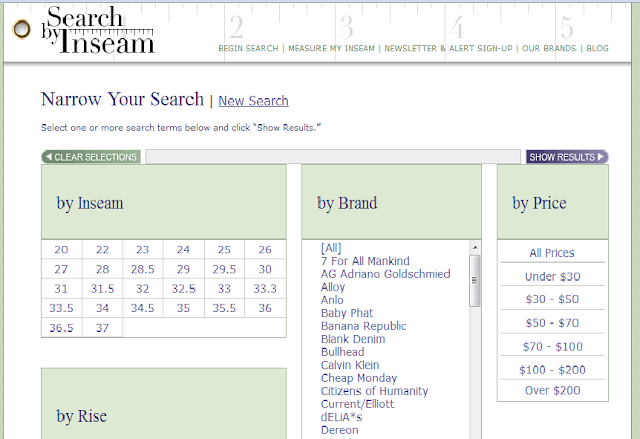
Task: Click the brand list scroll-up arrow
Action: [x=475, y=247]
